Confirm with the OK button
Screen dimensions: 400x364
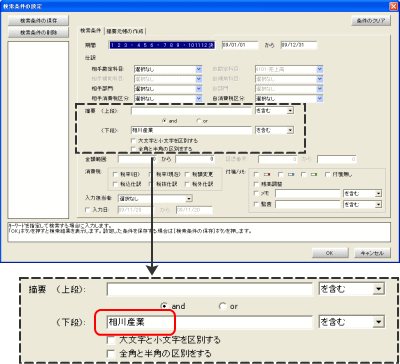[330, 253]
